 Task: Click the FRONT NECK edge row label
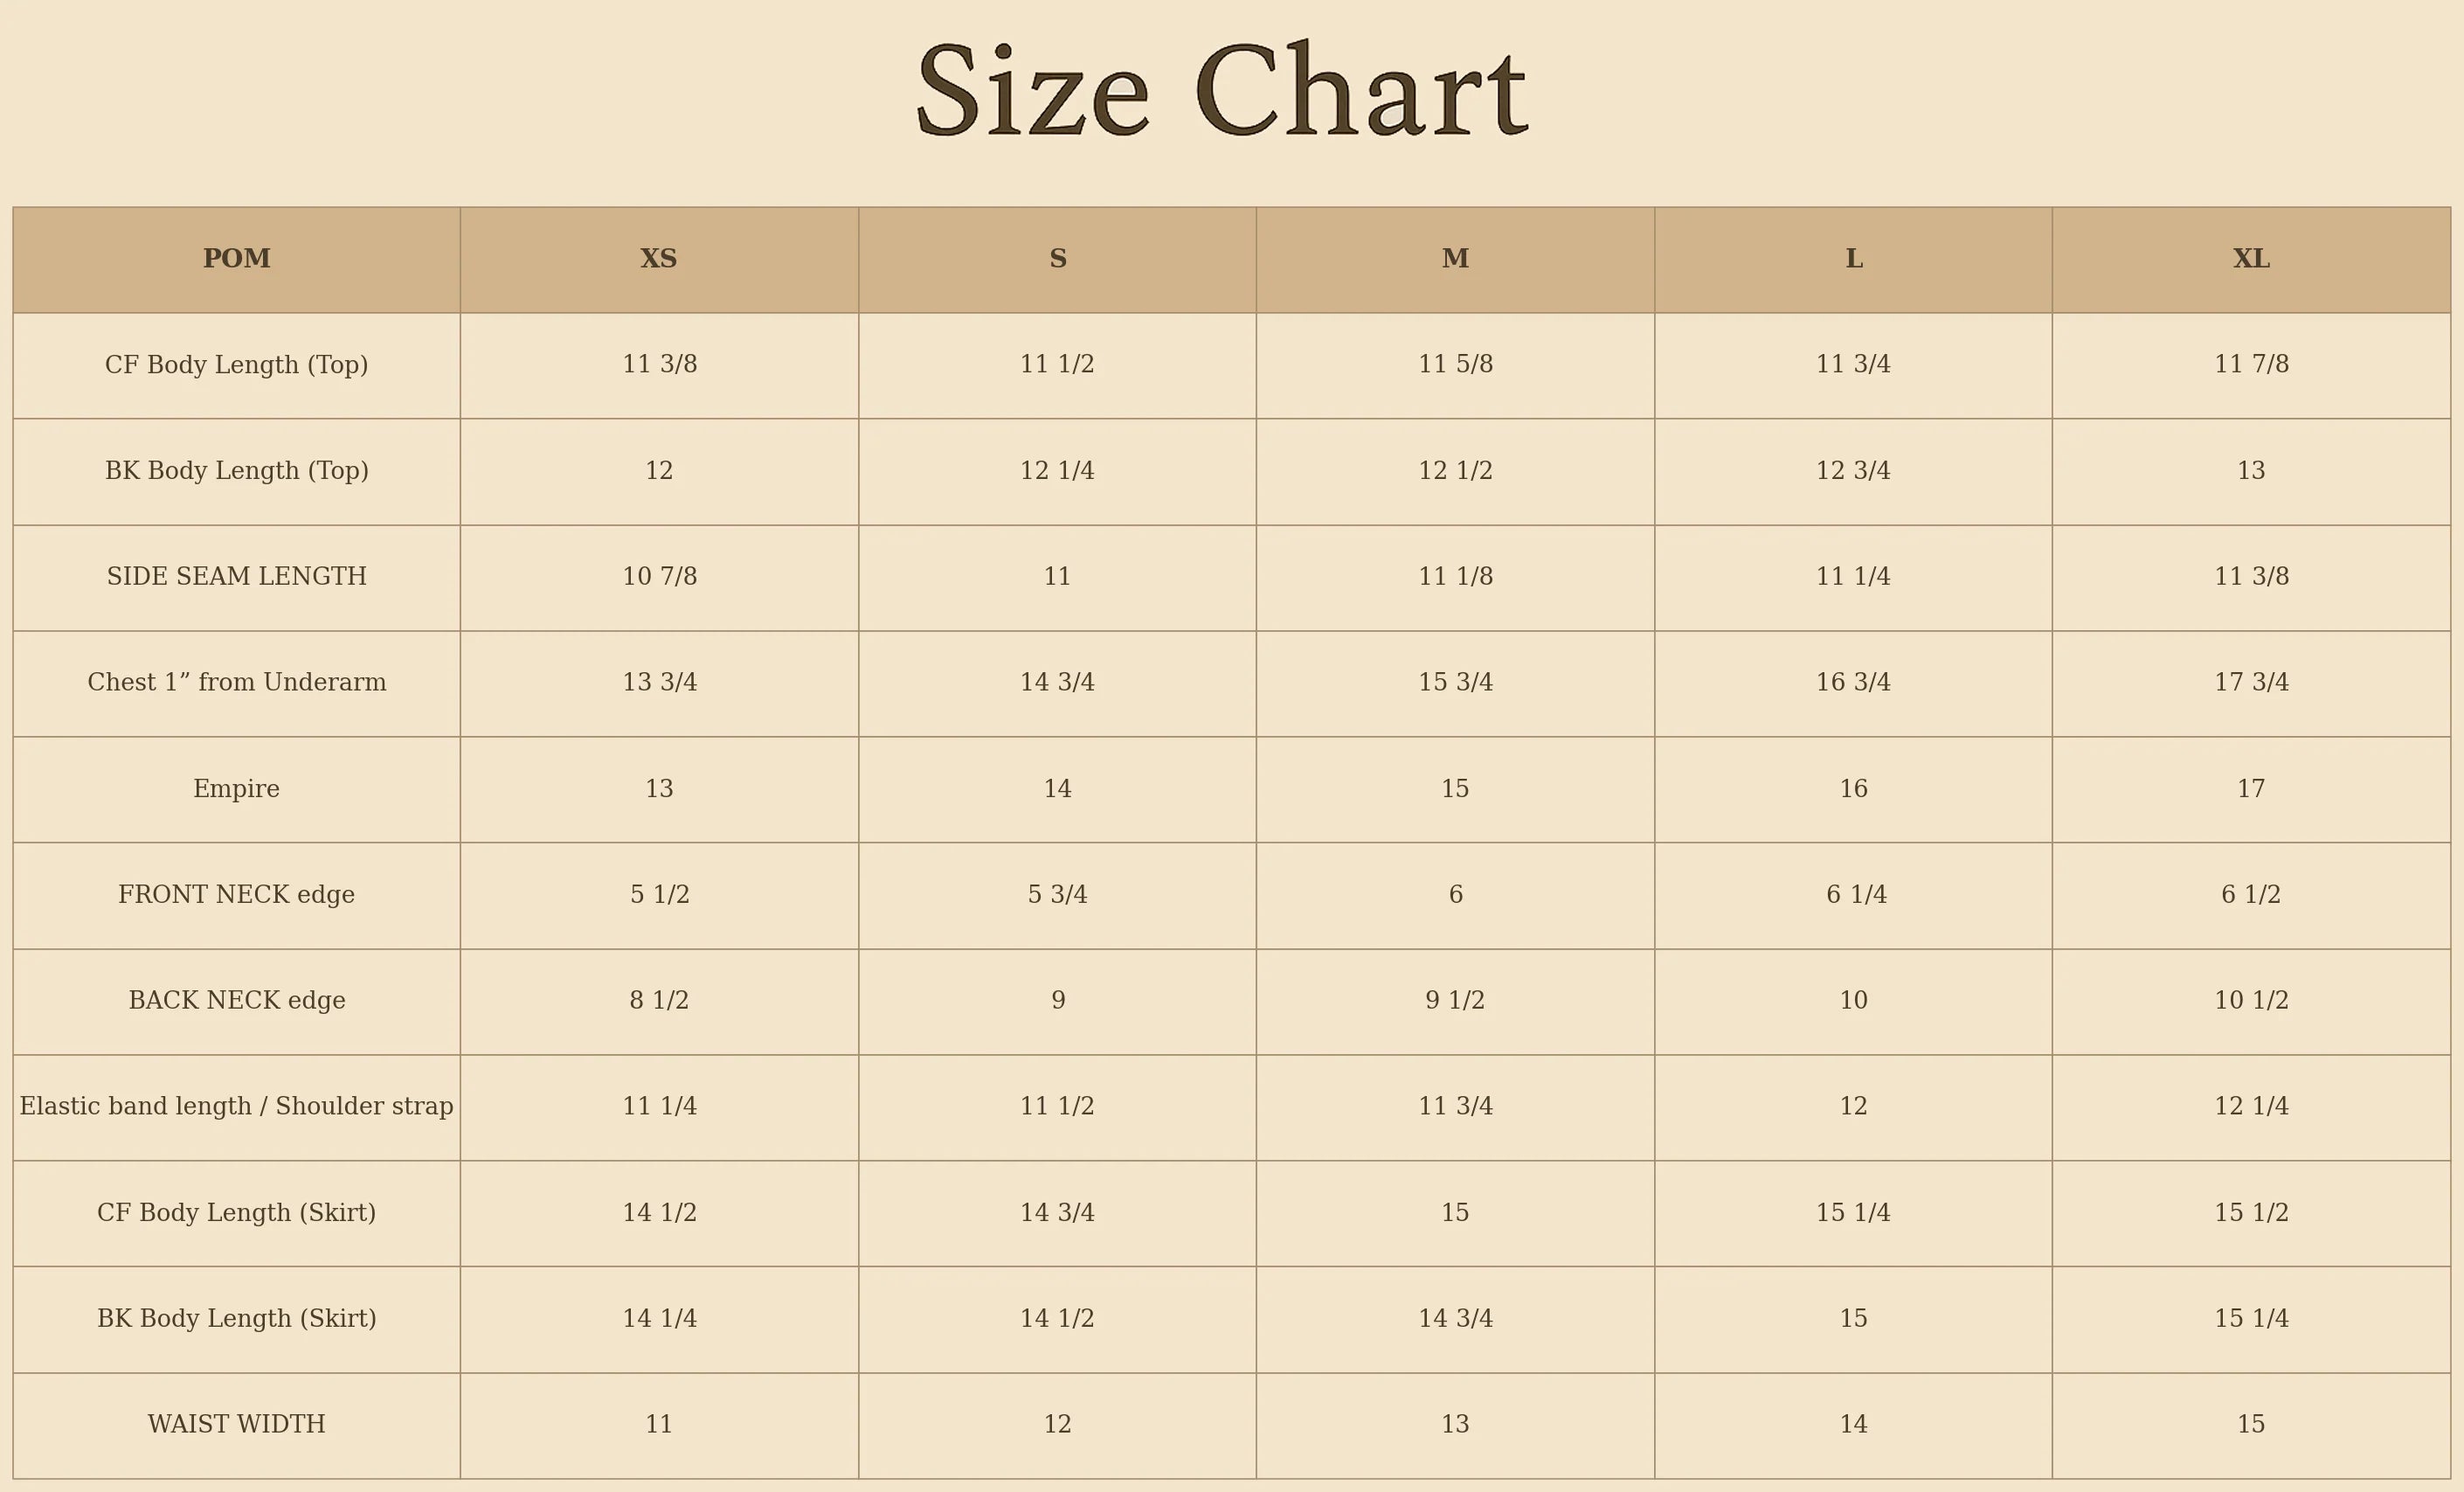(236, 895)
